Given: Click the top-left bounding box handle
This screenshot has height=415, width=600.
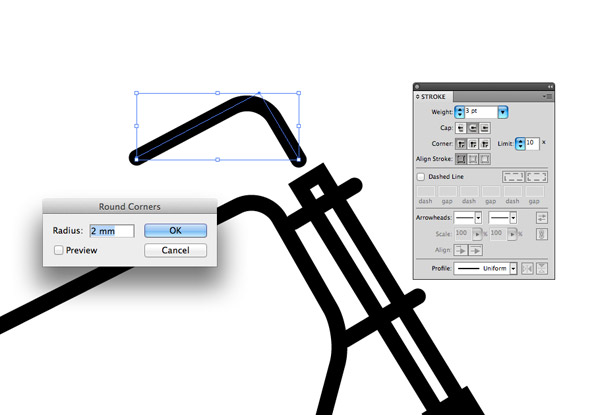Looking at the screenshot, I should (136, 93).
